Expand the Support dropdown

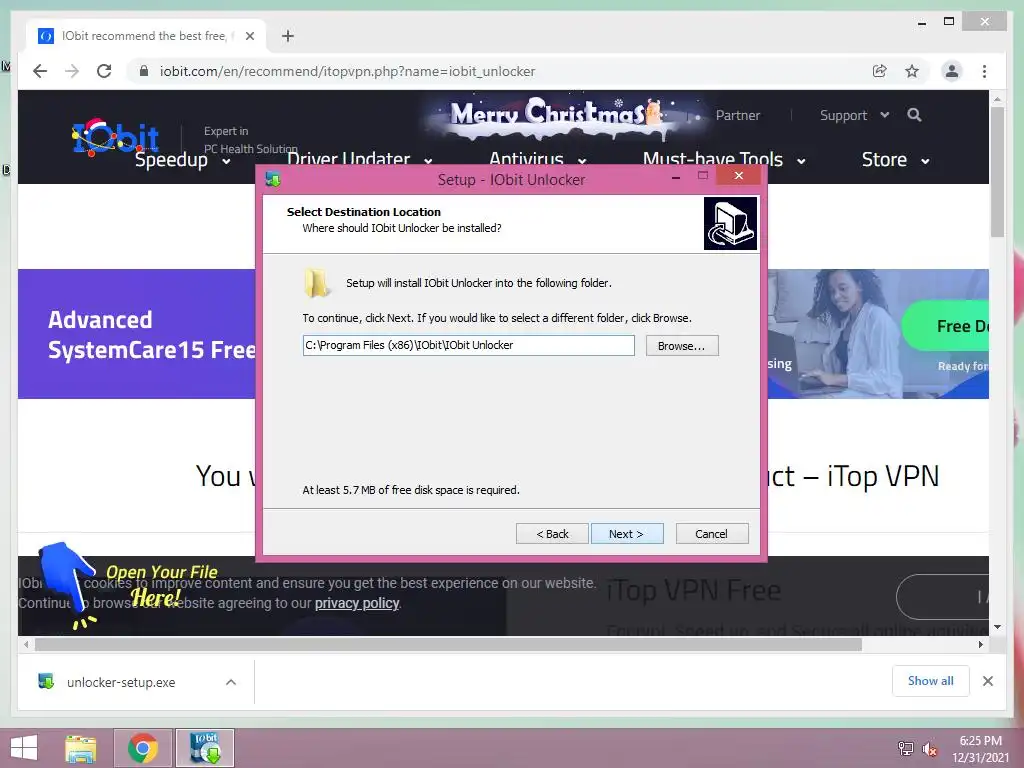point(854,115)
